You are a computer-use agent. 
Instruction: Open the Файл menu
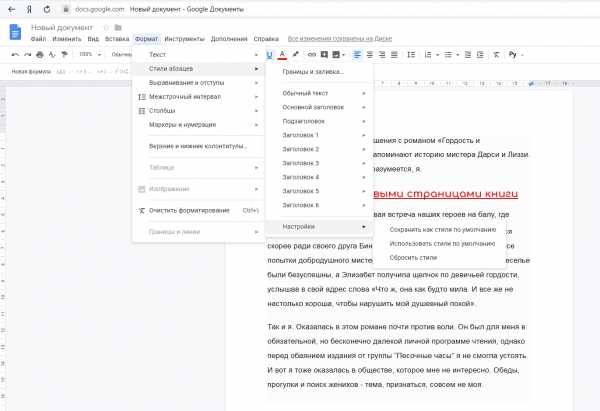click(x=38, y=39)
